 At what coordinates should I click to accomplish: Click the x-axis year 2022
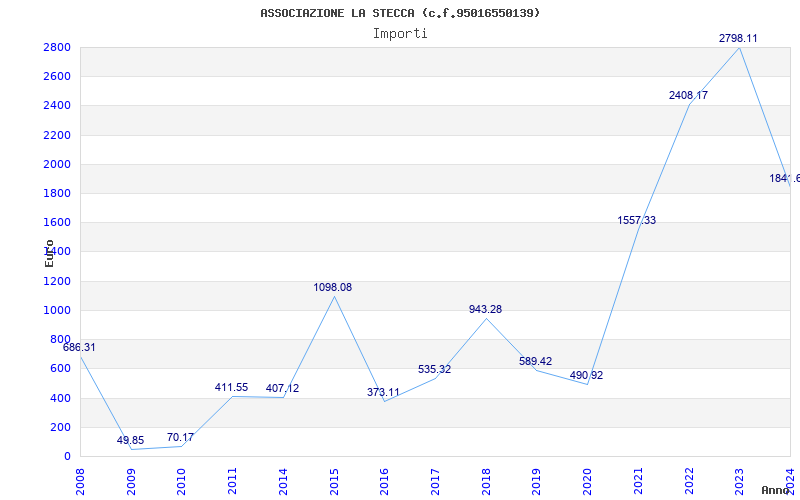pos(689,482)
